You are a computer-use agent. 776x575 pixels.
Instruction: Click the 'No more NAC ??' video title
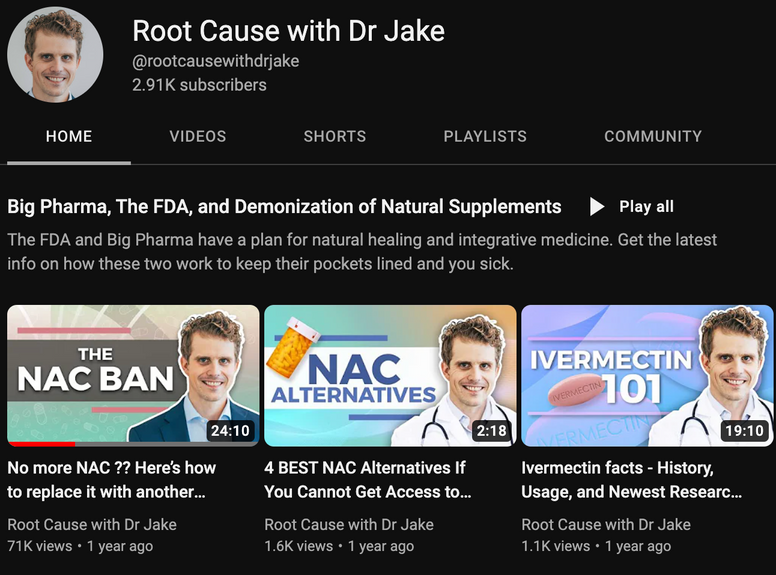112,479
